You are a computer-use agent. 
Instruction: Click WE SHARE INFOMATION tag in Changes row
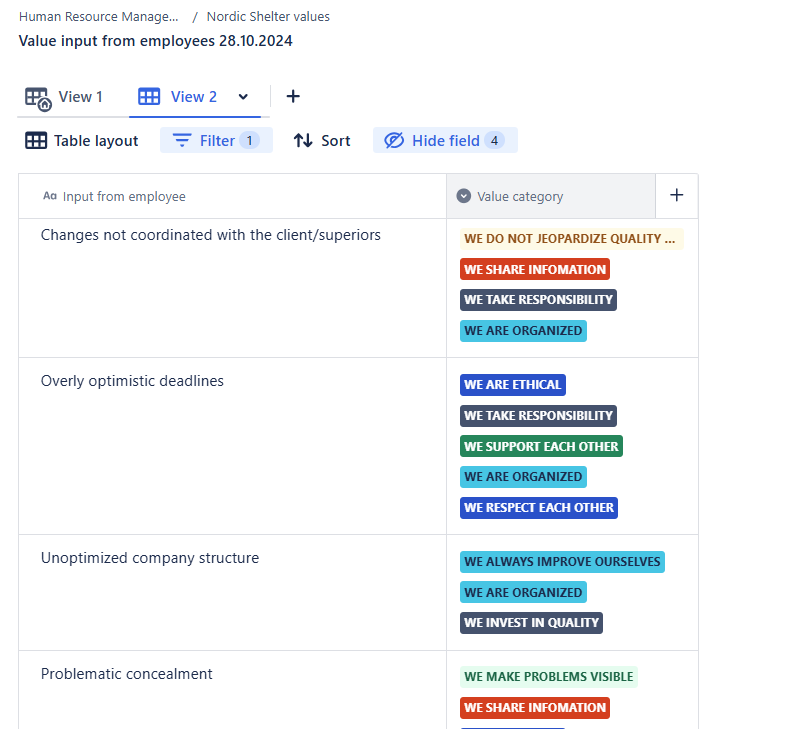click(x=535, y=270)
